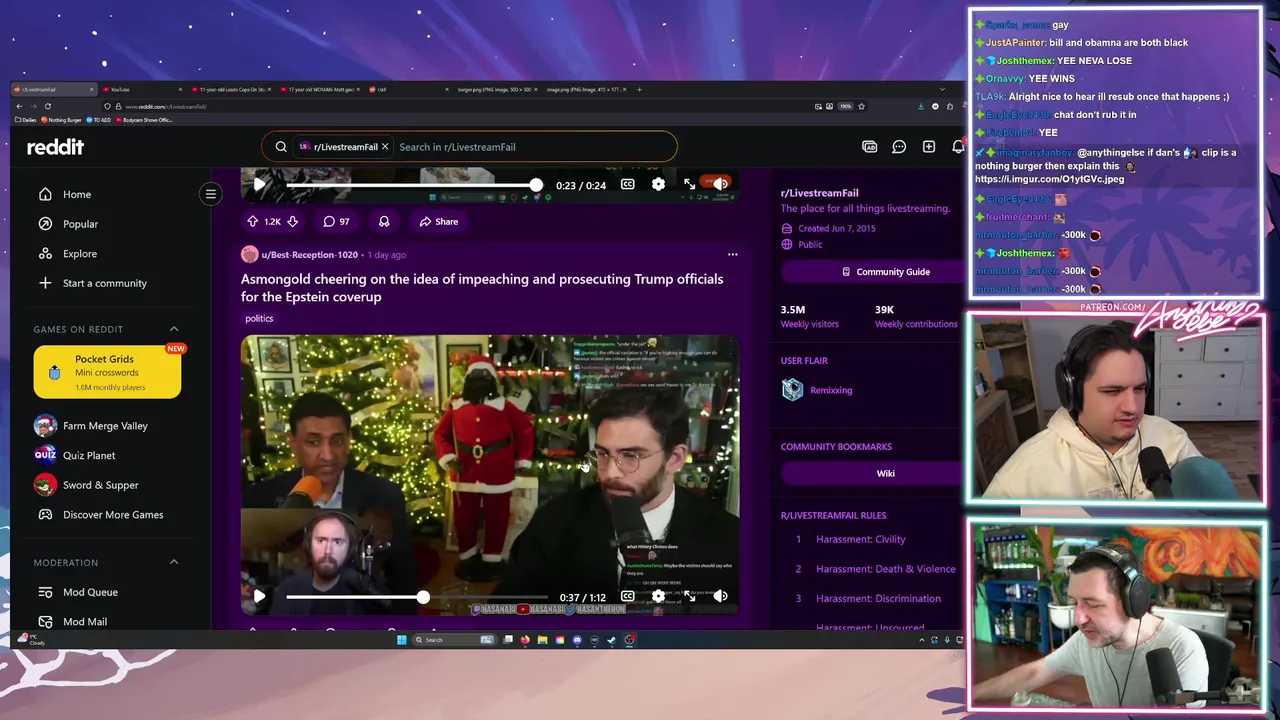Open Discord from the taskbar
Screen dimensions: 1280x720
[577, 640]
